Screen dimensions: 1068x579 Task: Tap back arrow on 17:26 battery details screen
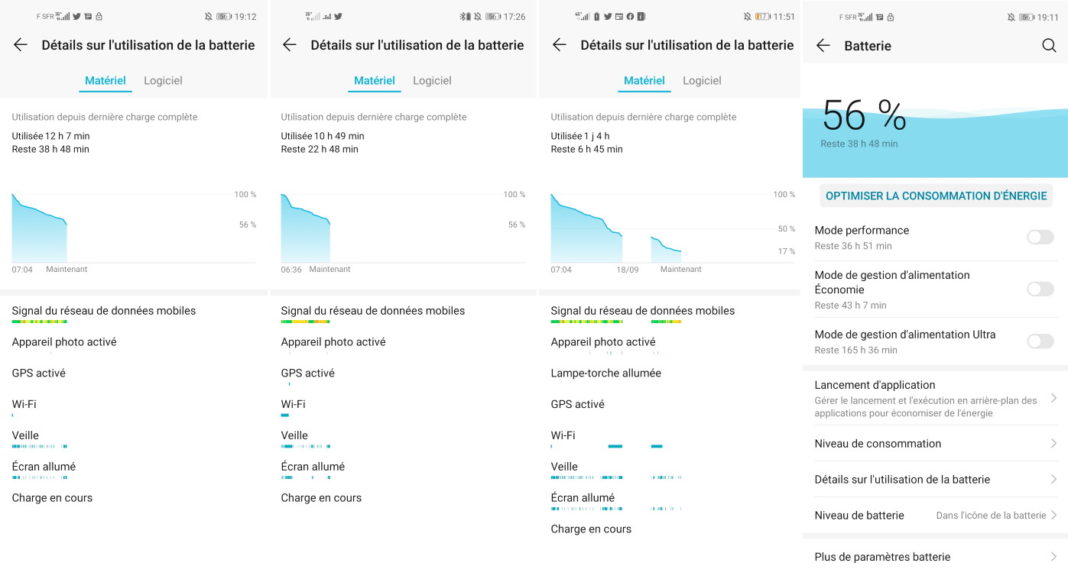pos(289,45)
